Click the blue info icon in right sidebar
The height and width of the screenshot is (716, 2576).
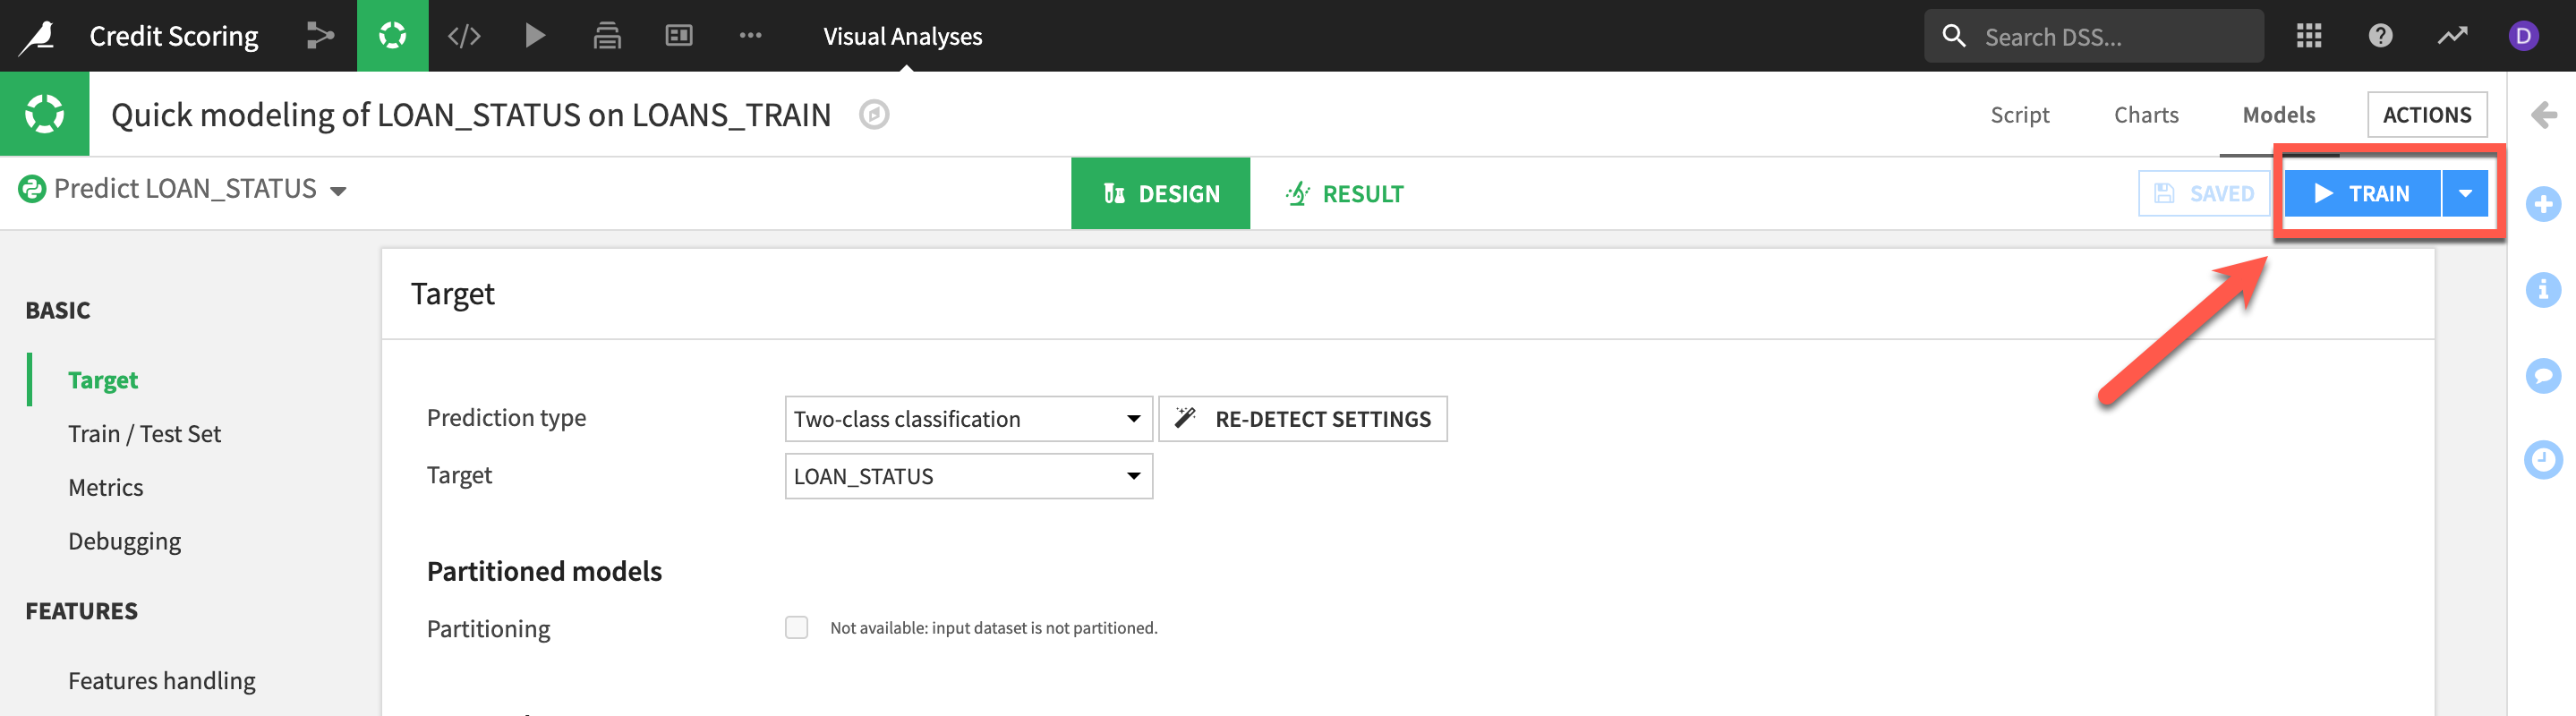tap(2543, 290)
